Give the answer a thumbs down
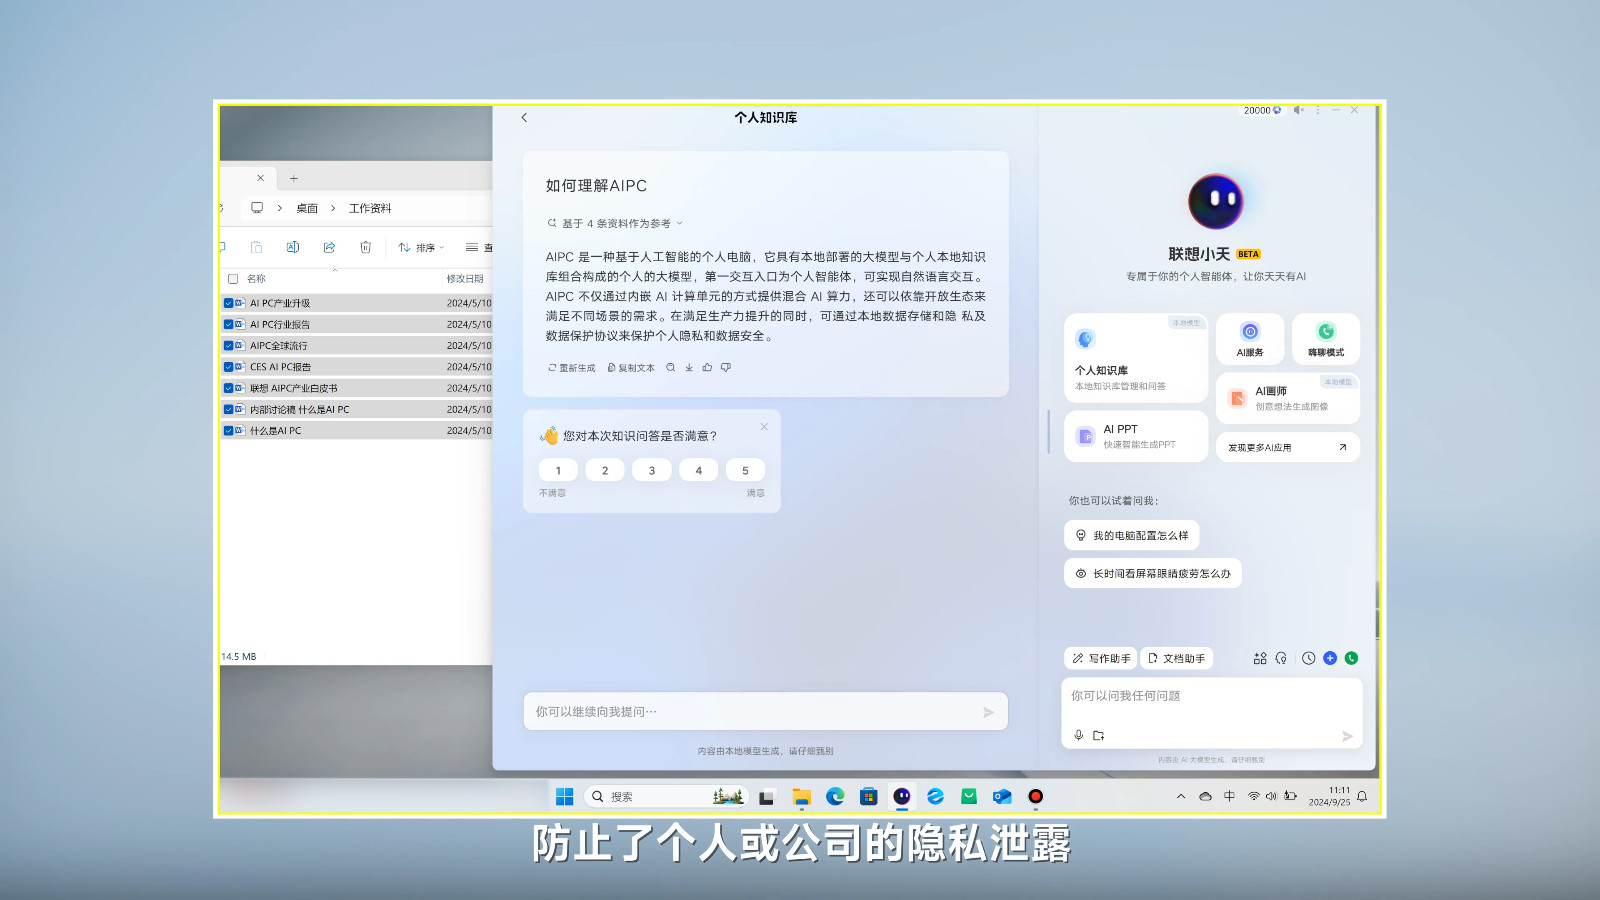The image size is (1600, 900). 726,368
